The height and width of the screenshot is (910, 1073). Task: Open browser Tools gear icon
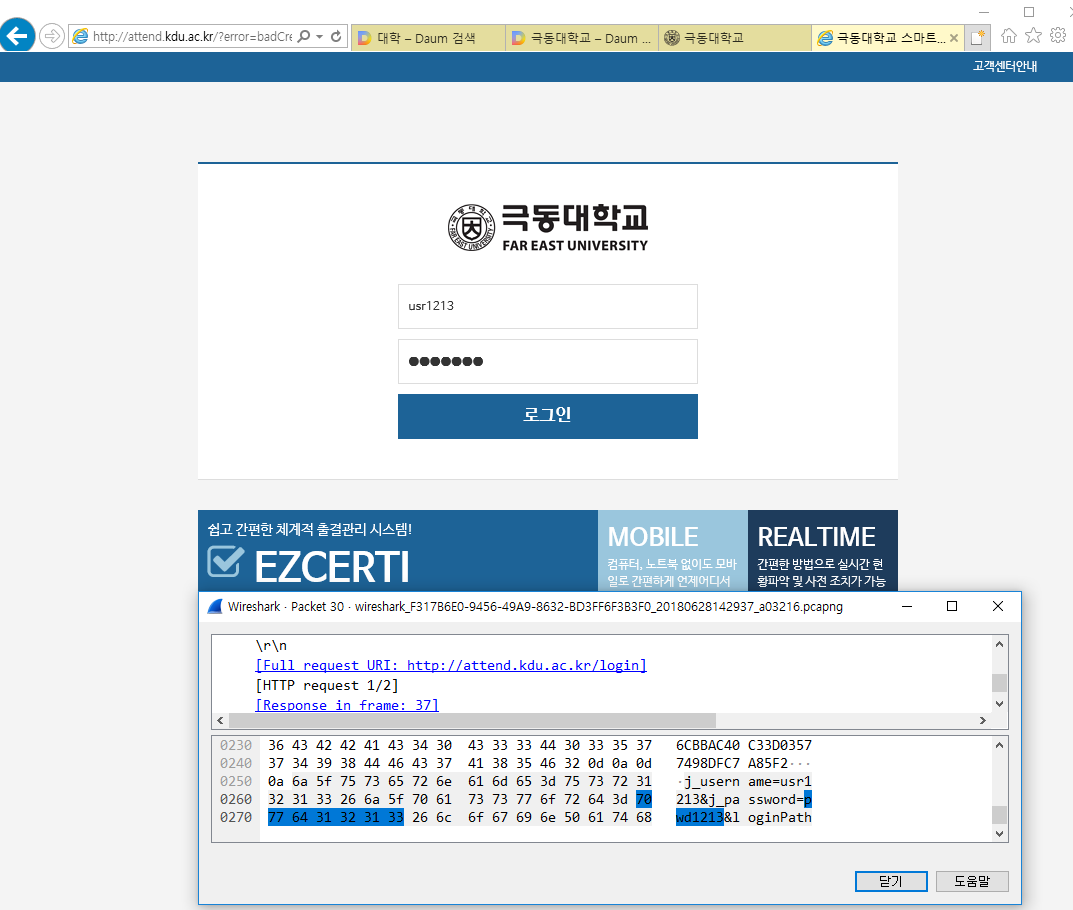[x=1058, y=35]
